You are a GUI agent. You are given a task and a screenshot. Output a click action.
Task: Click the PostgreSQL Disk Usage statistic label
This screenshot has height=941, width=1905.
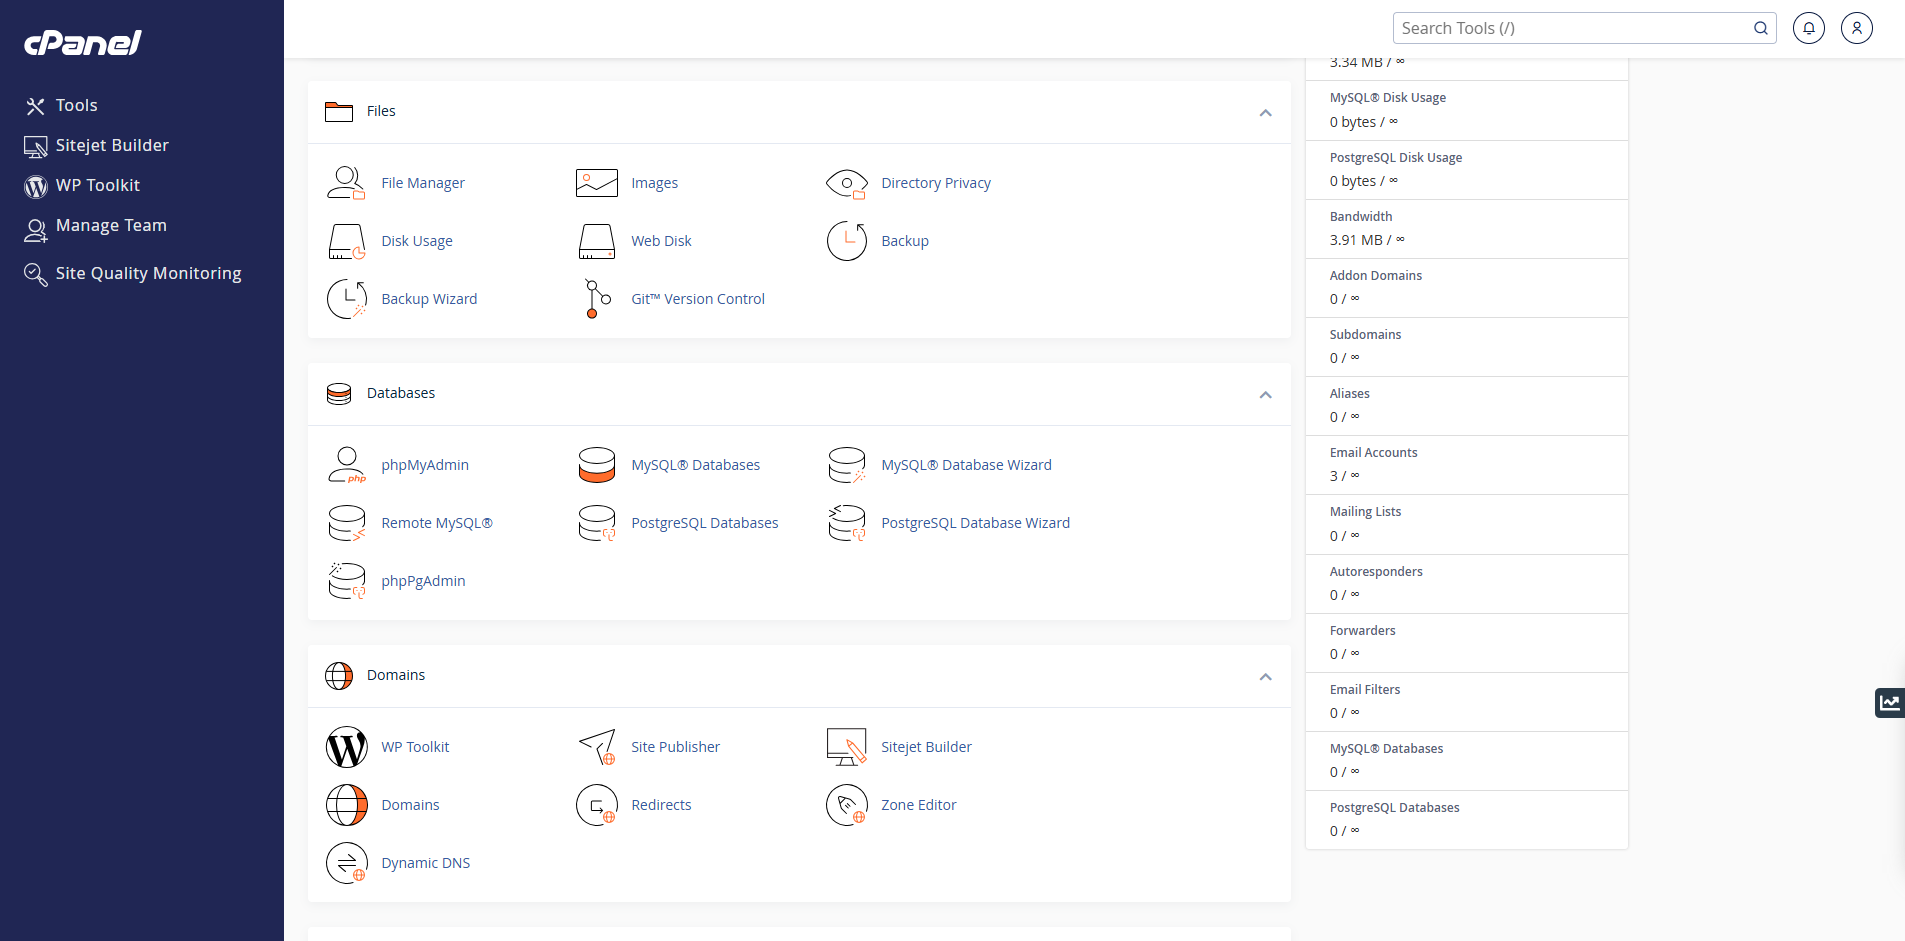(1395, 158)
